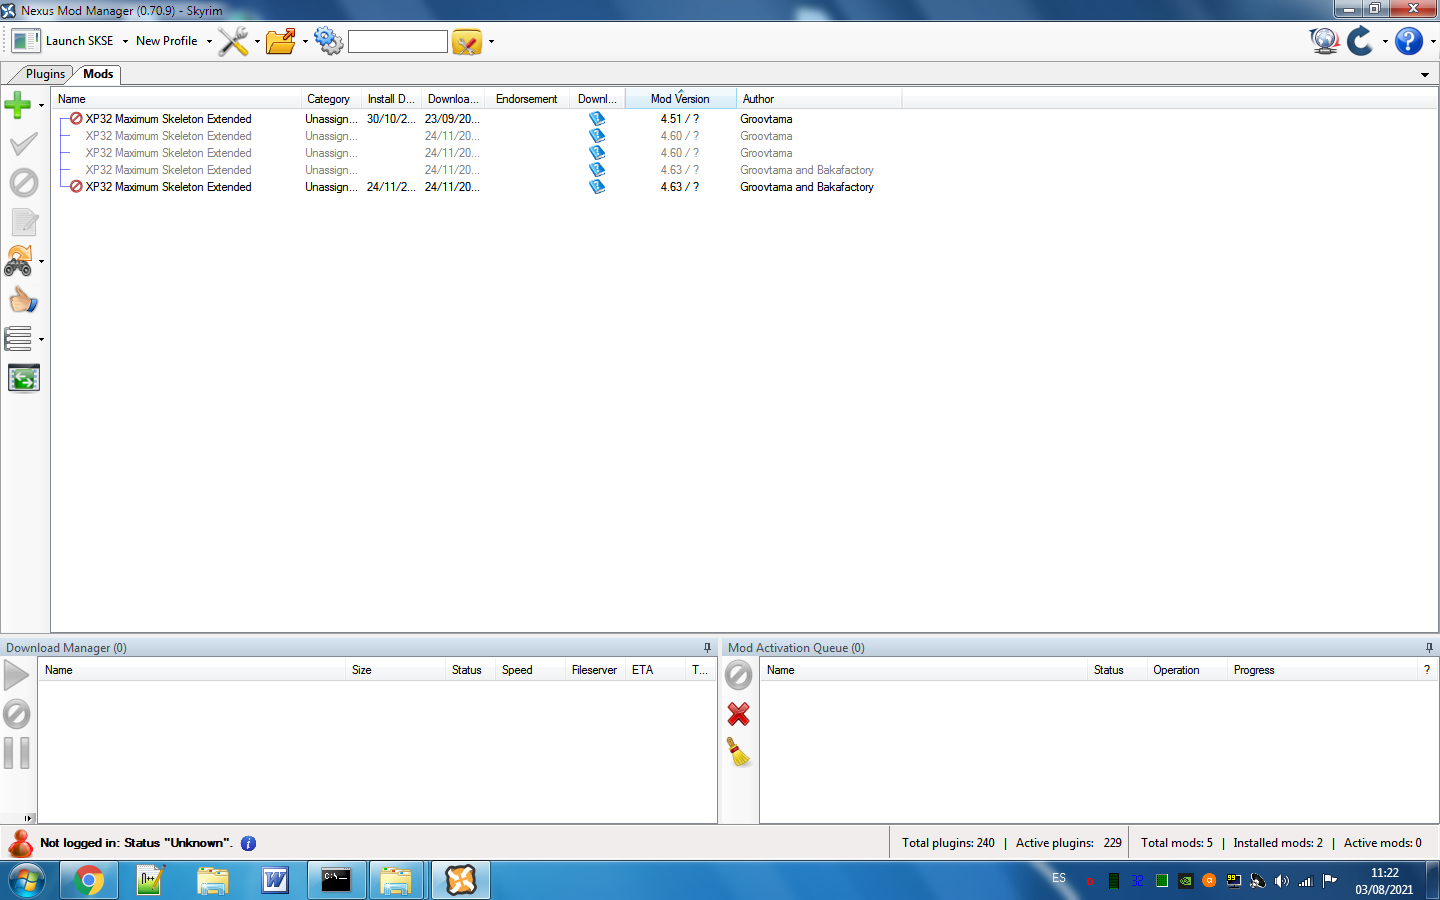The height and width of the screenshot is (900, 1440).
Task: Click the checkmark Activate Mod icon
Action: (23, 144)
